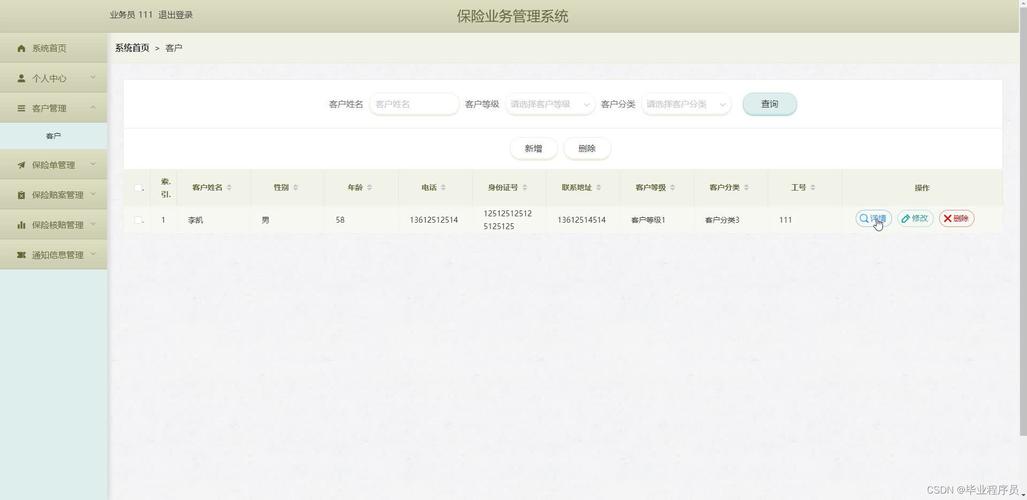The height and width of the screenshot is (500, 1027).
Task: Focus the 客户姓名 search input field
Action: [414, 104]
